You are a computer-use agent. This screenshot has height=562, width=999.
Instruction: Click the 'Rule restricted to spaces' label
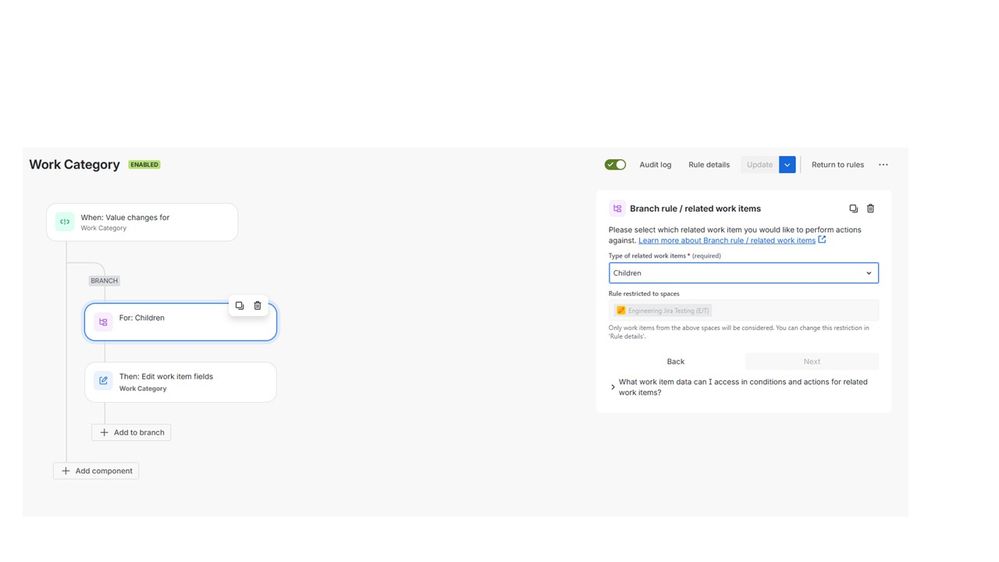coord(643,294)
